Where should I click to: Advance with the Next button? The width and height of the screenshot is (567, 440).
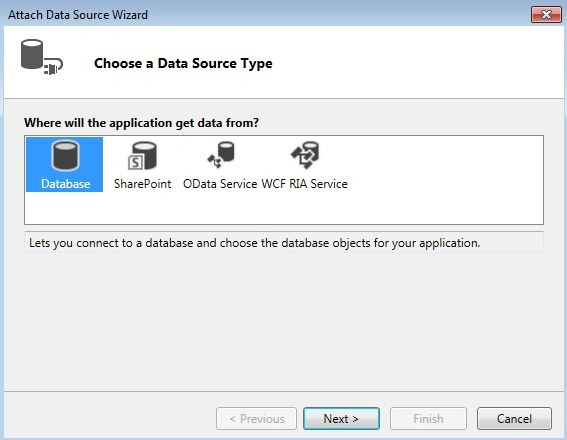click(341, 419)
